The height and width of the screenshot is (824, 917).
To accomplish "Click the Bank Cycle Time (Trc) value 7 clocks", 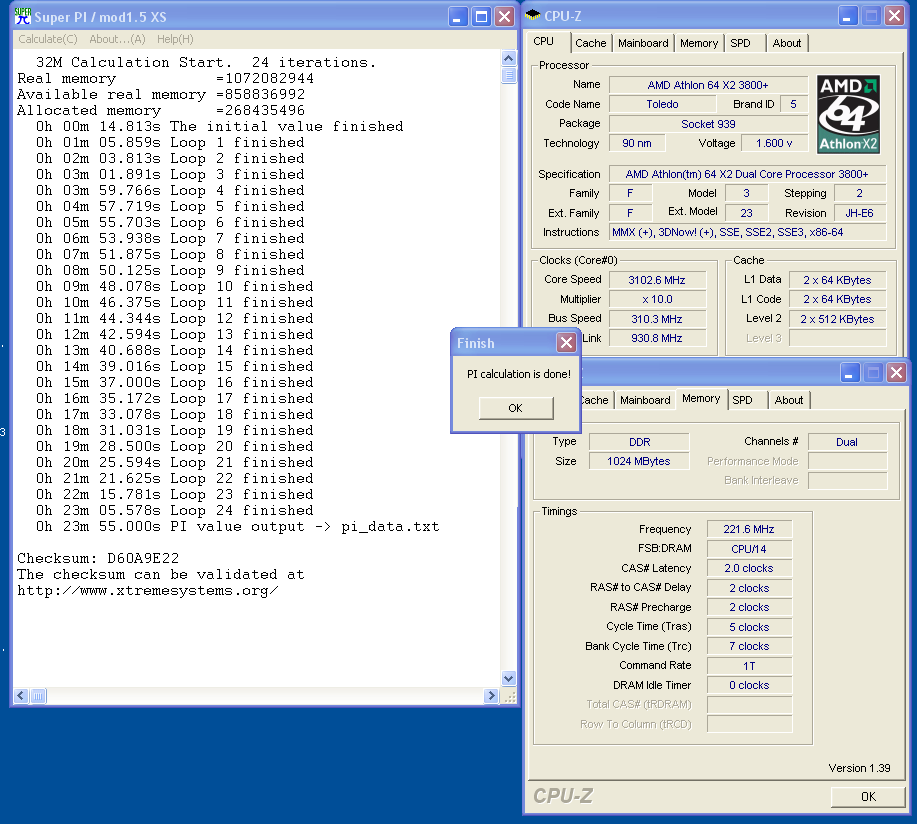I will pos(749,646).
